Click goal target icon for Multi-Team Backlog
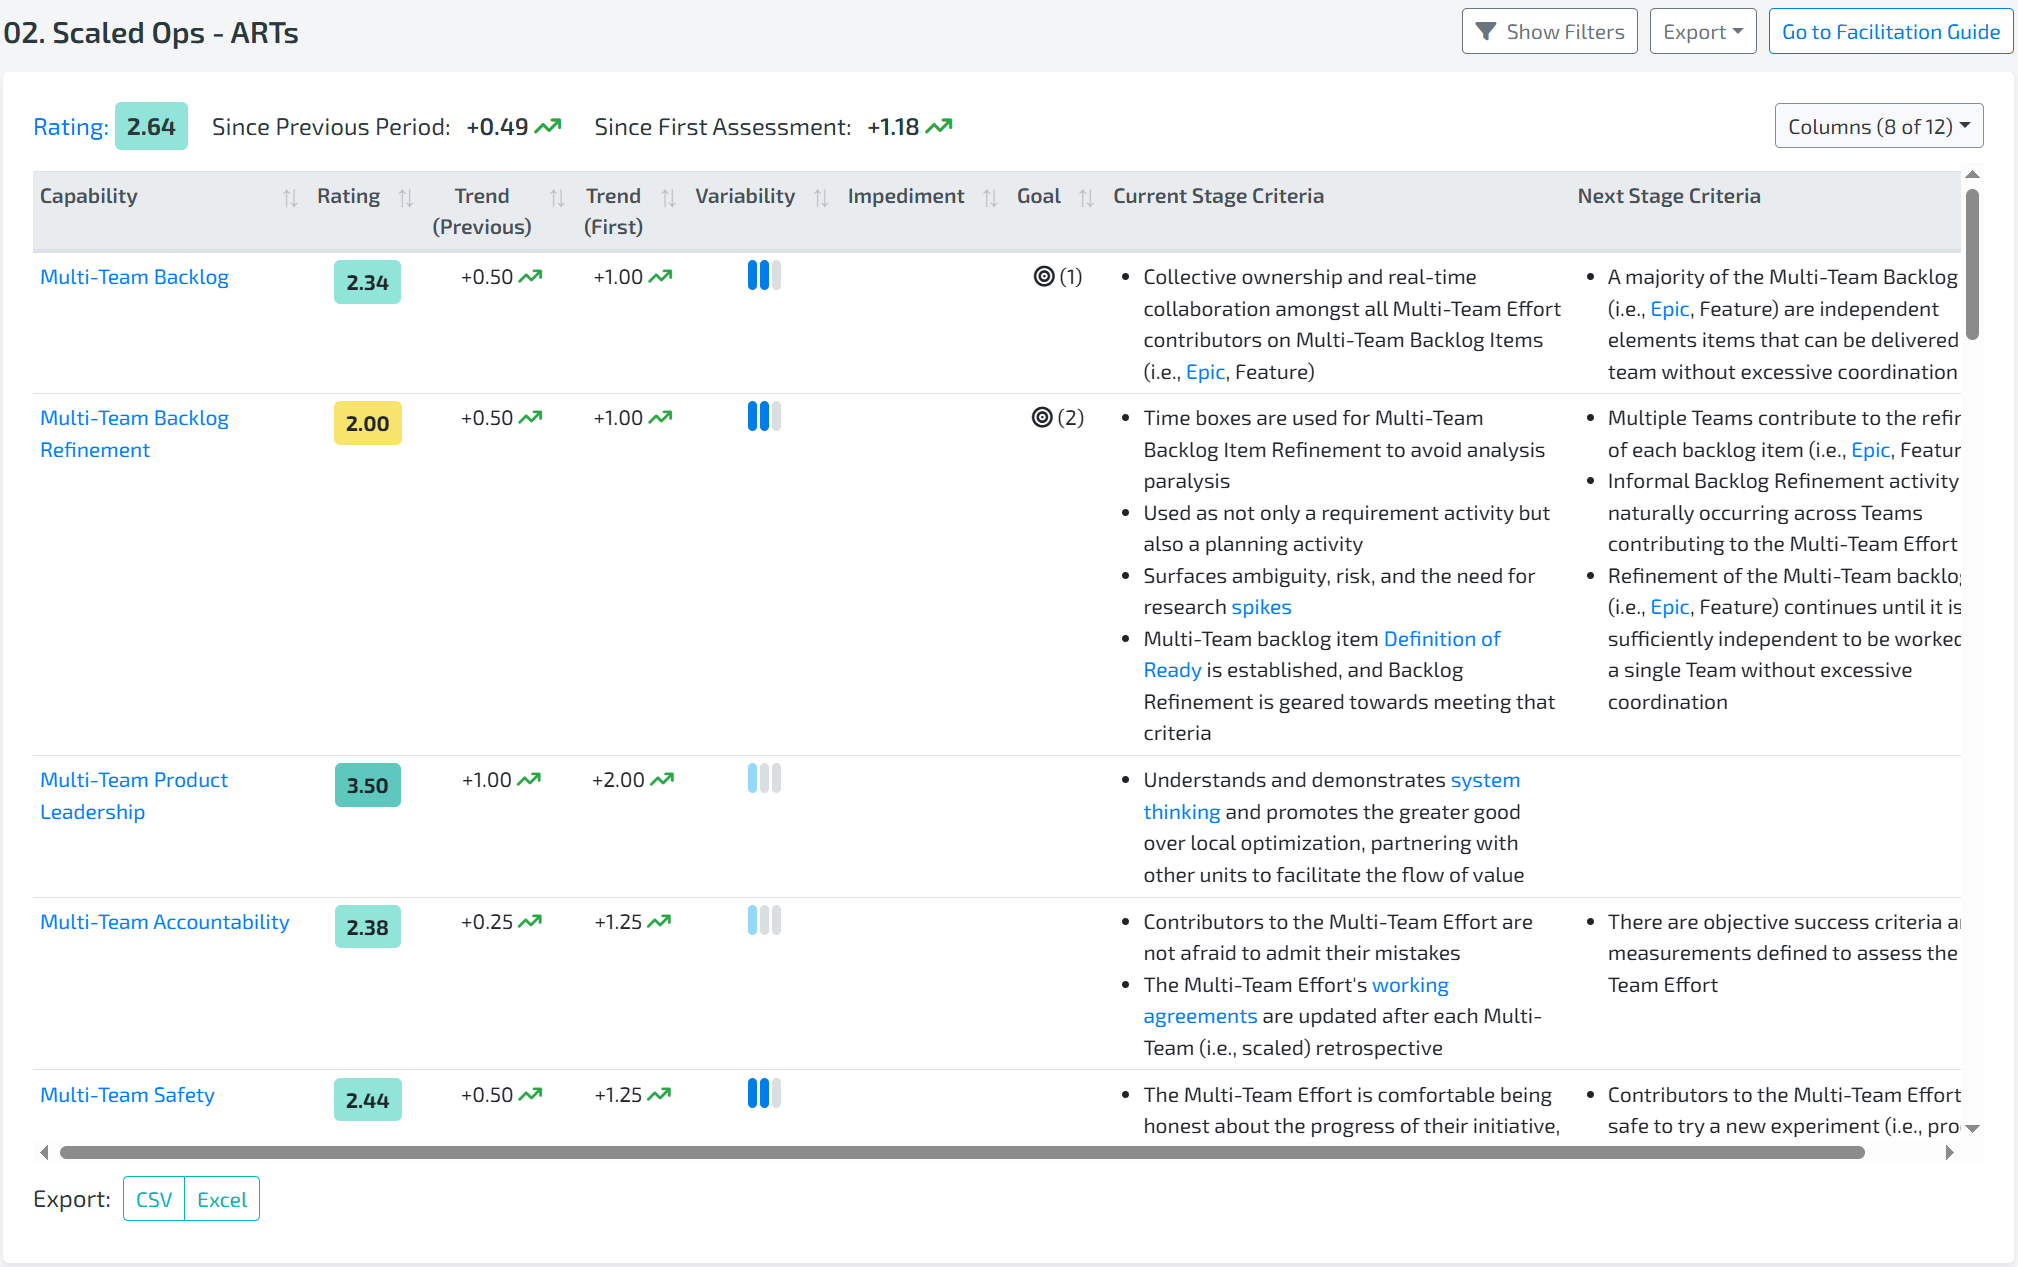 pyautogui.click(x=1044, y=277)
